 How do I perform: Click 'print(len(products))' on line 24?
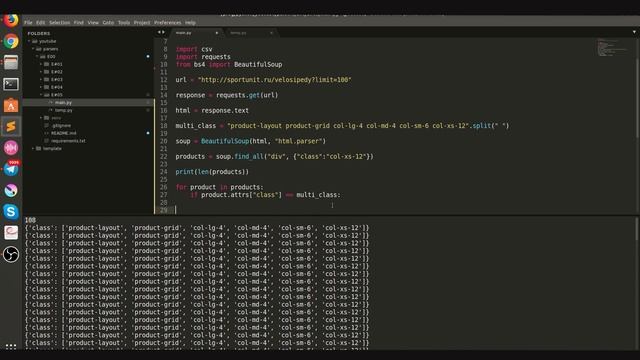tap(212, 172)
